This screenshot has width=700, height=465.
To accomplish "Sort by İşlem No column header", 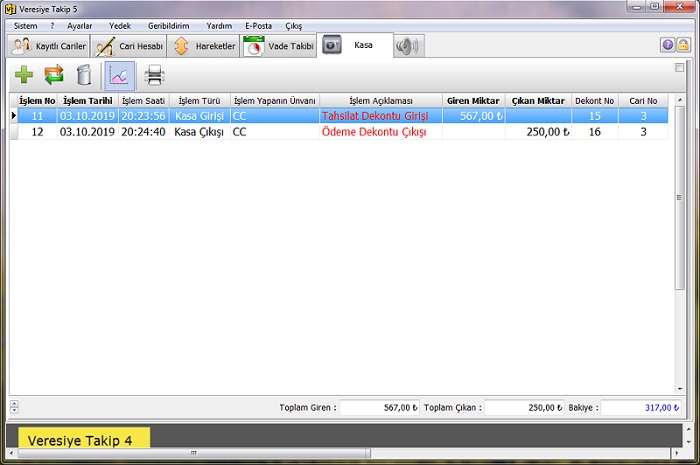I will click(37, 101).
